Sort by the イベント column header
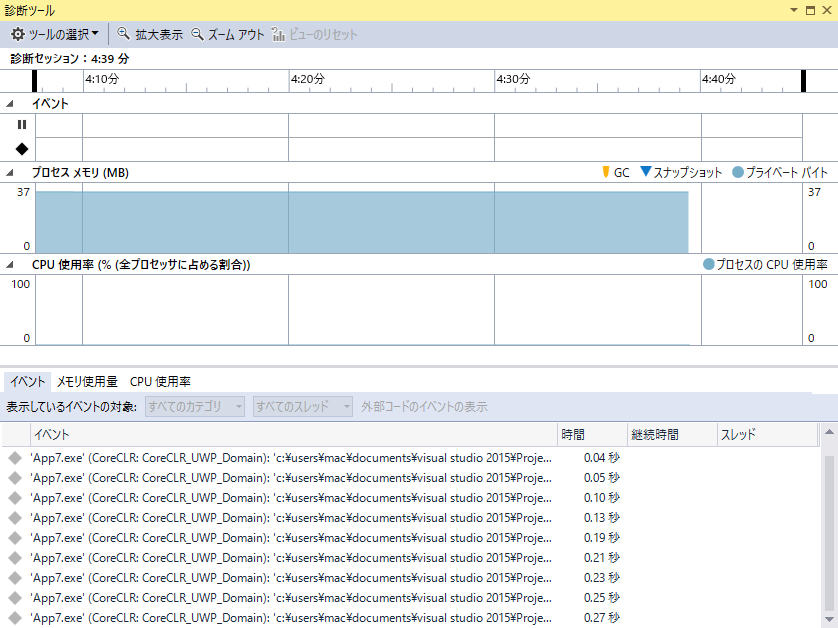The width and height of the screenshot is (838, 628). coord(294,435)
